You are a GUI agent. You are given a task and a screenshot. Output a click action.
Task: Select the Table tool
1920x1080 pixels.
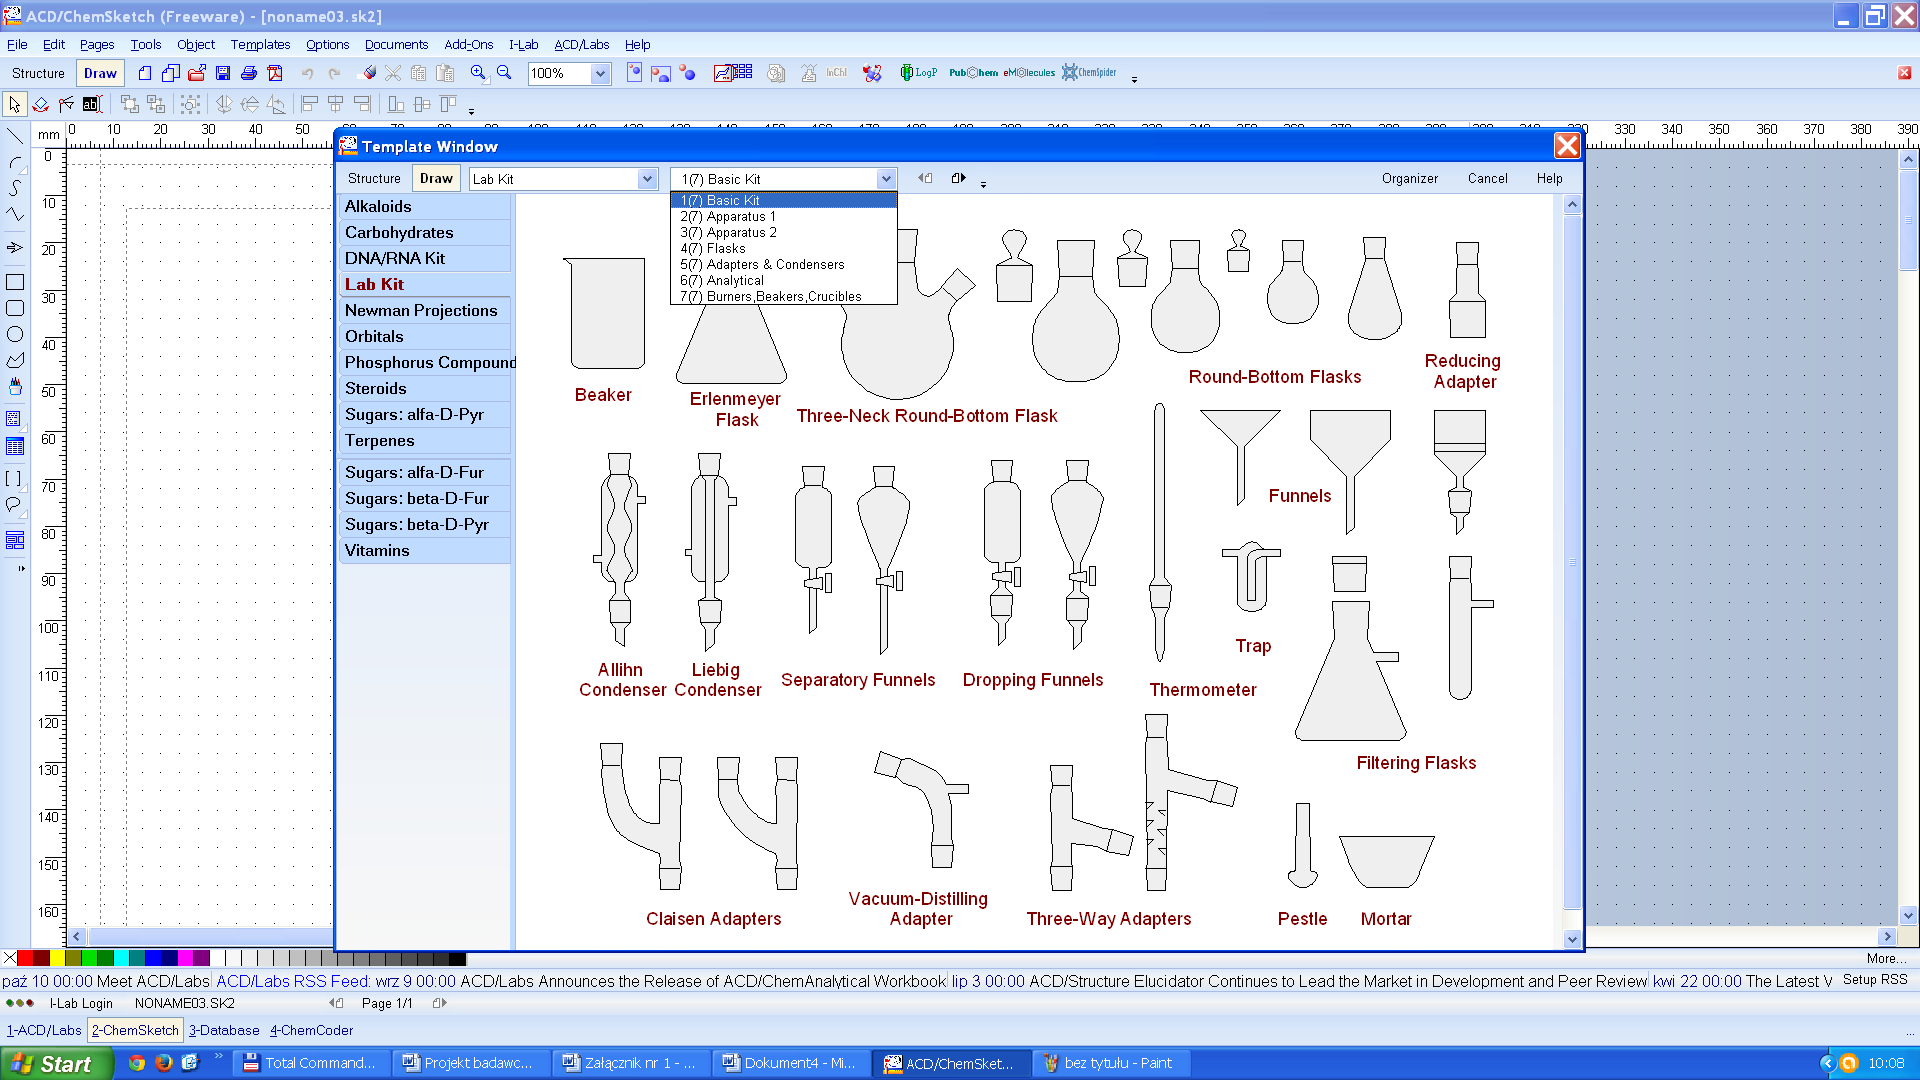click(15, 447)
